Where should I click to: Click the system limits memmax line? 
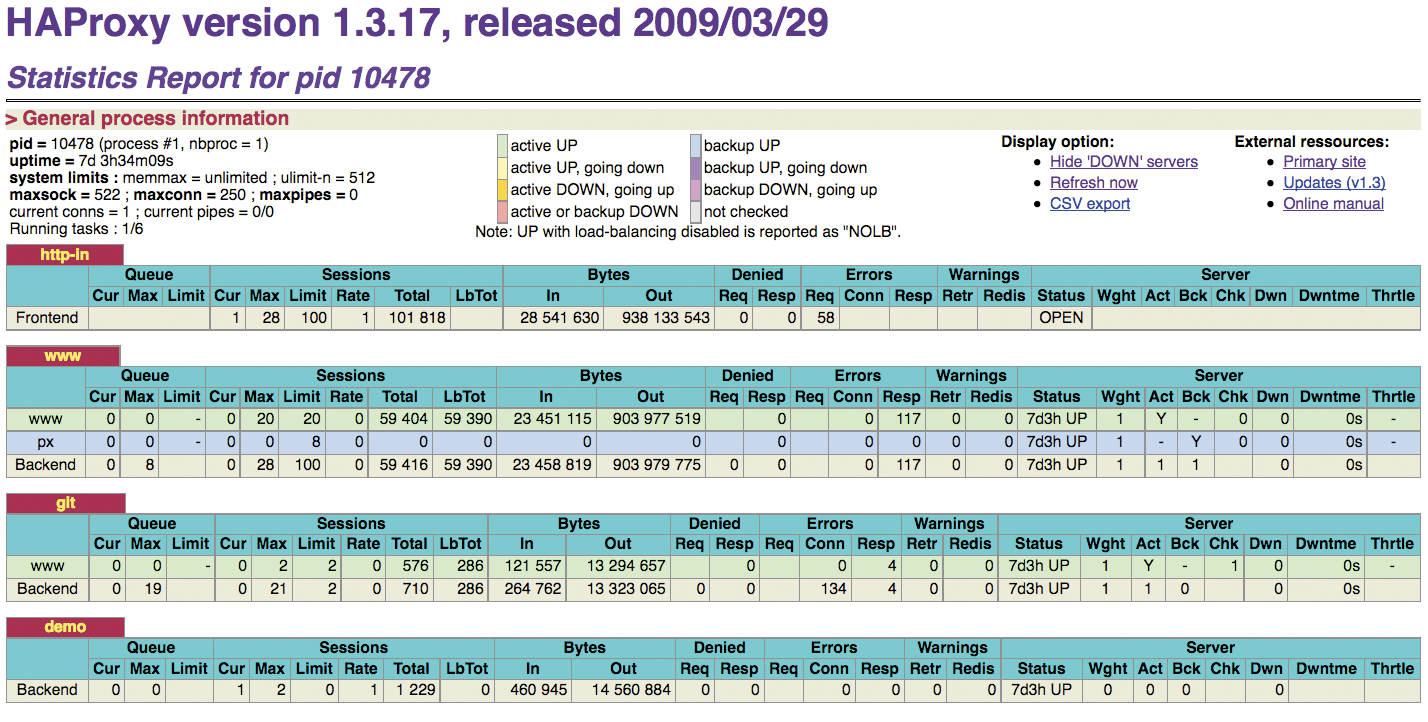(x=192, y=178)
